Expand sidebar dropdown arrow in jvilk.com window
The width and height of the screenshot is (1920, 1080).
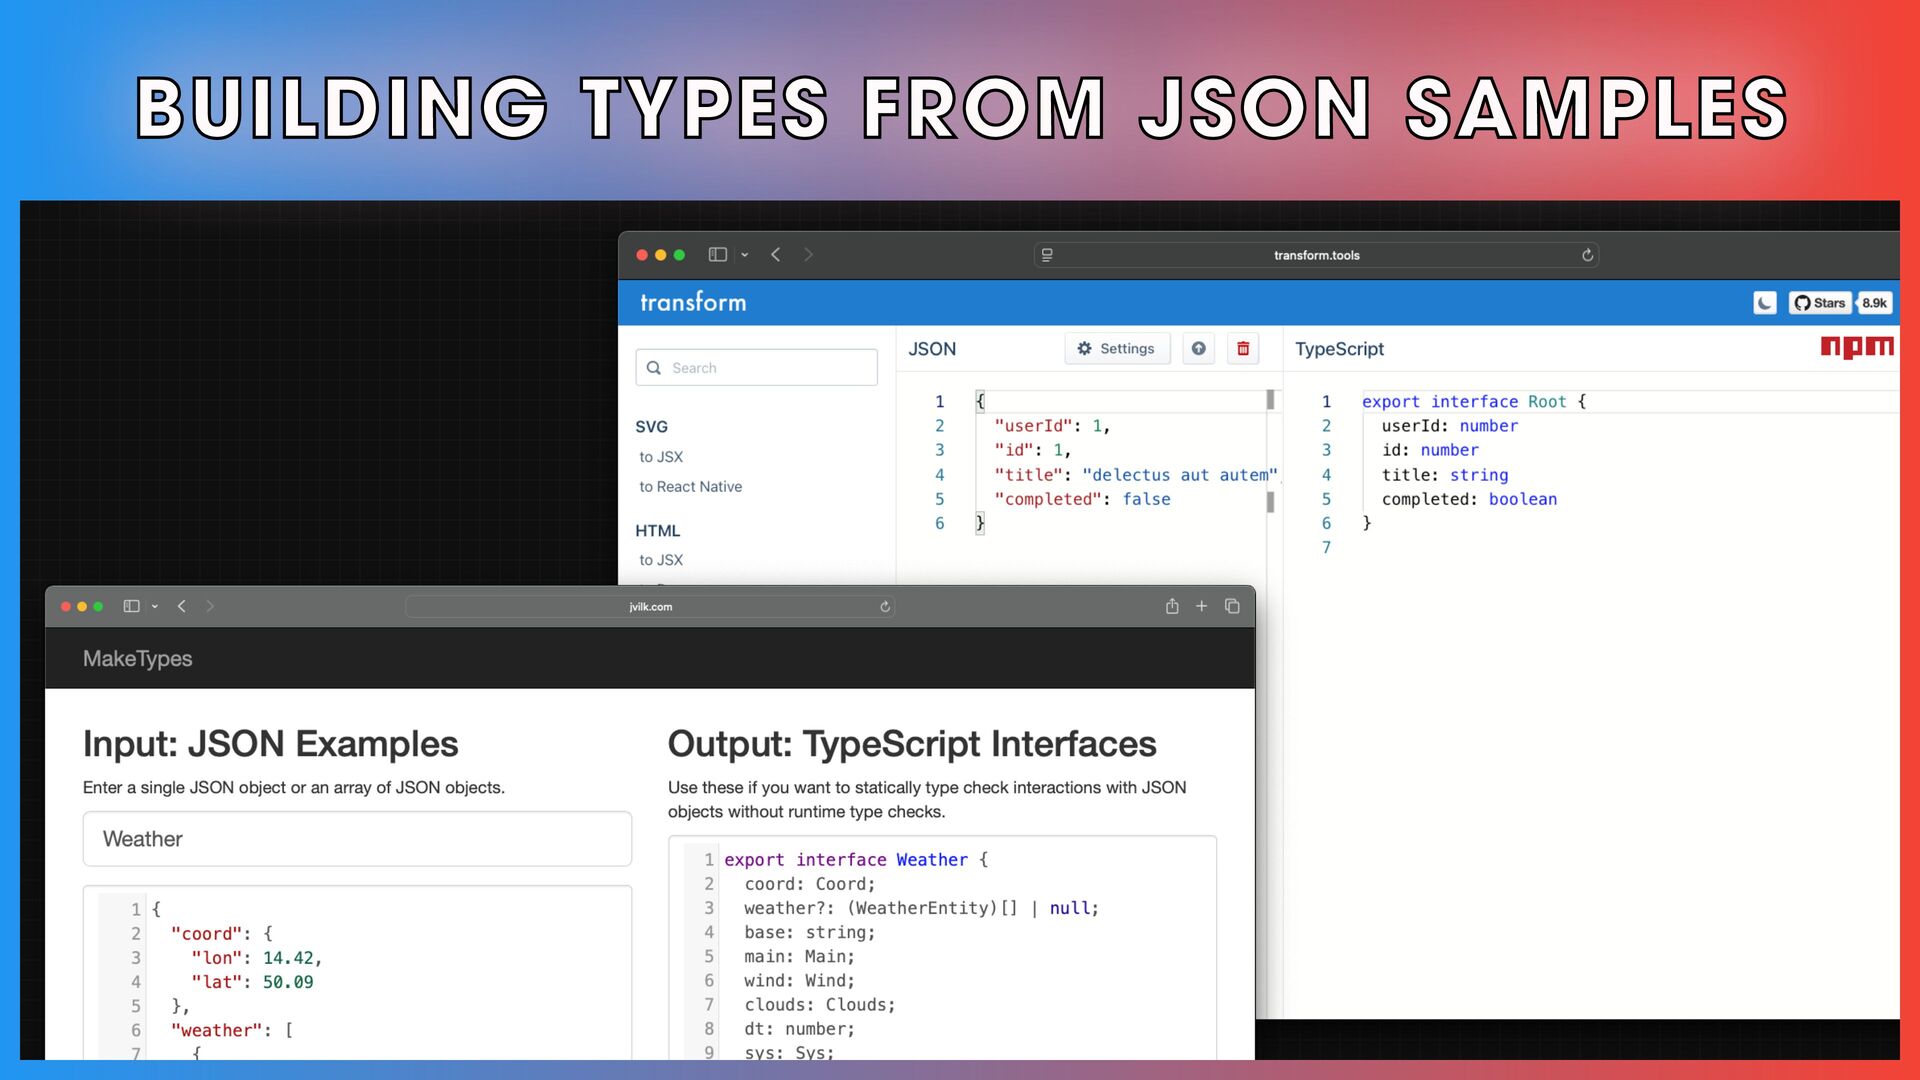(155, 606)
